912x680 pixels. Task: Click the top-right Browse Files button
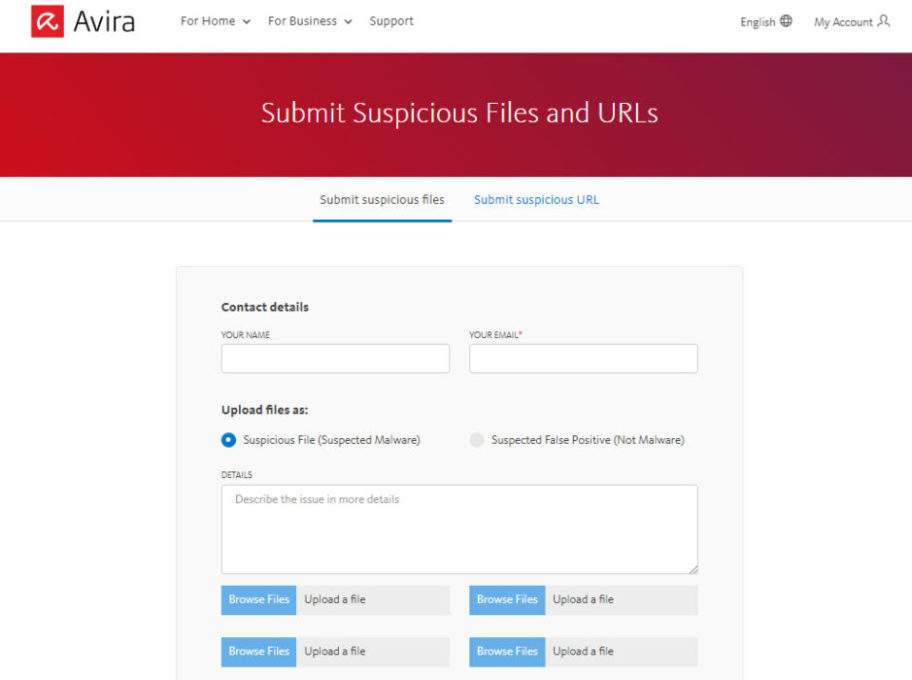point(507,600)
